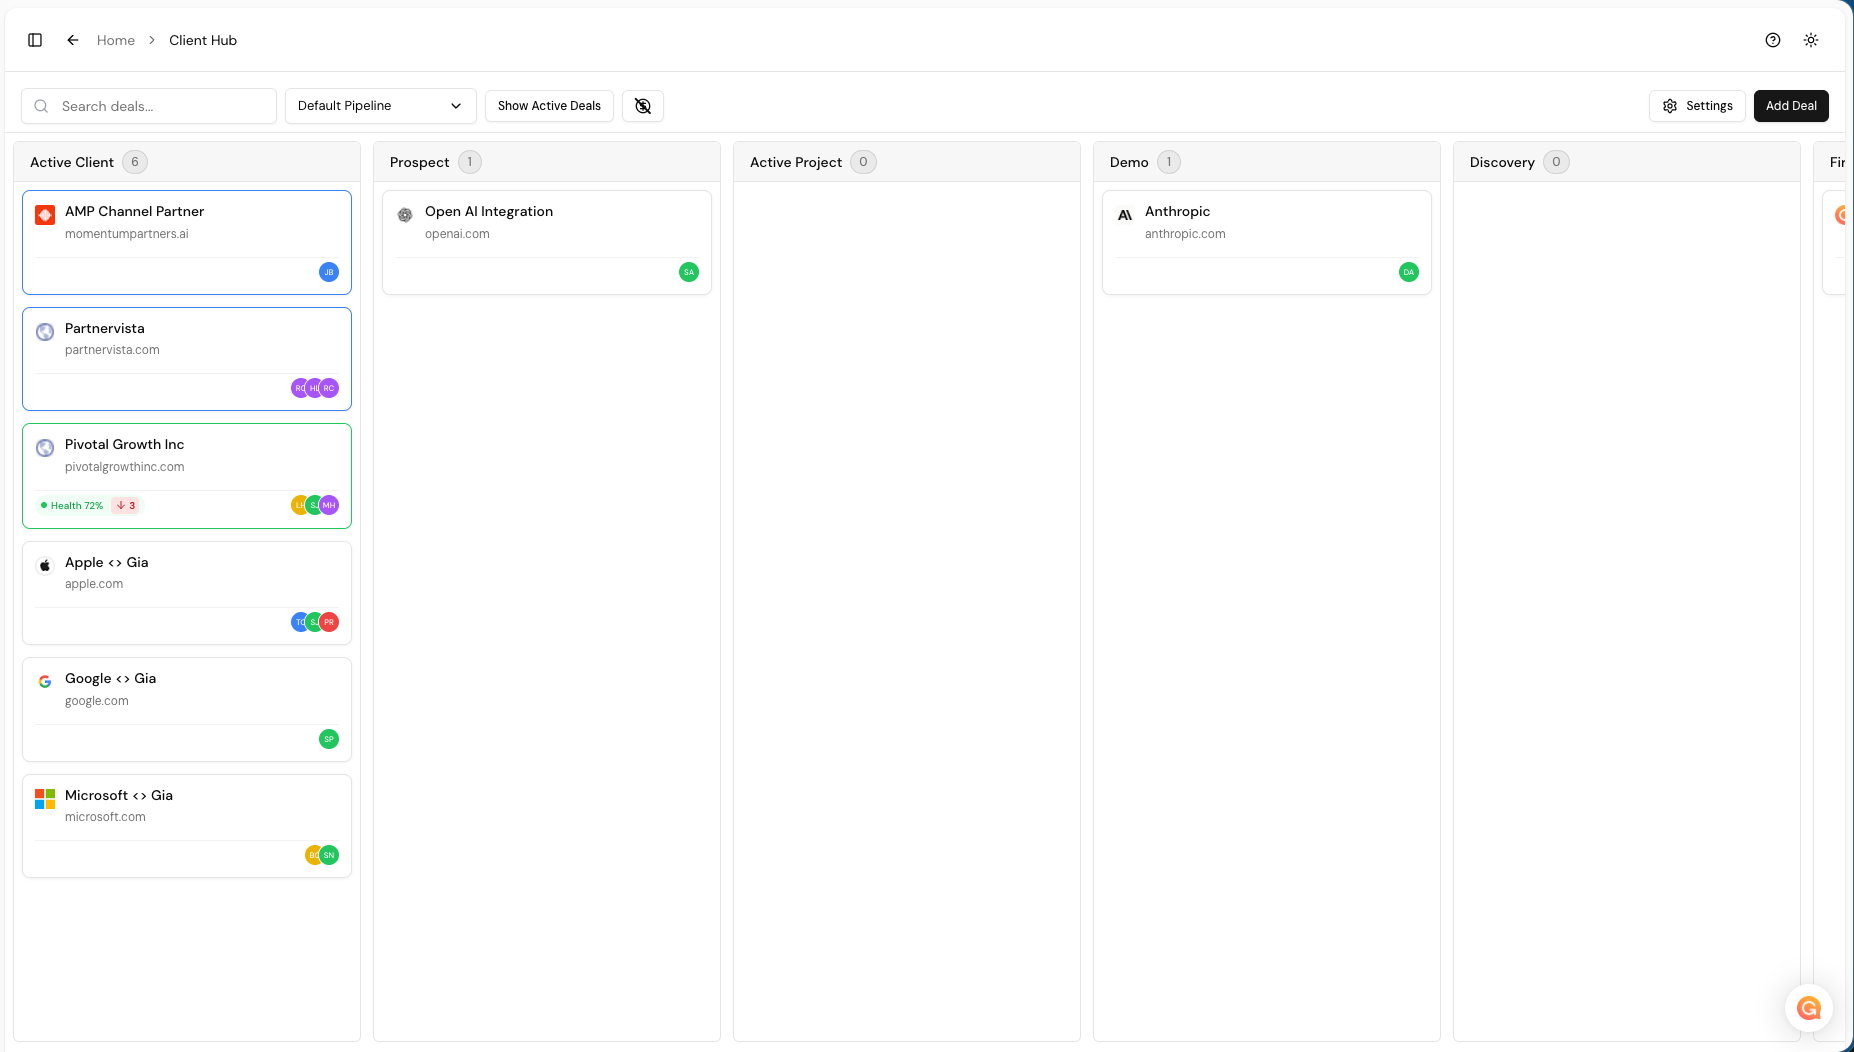
Task: Open pipeline Settings
Action: 1697,106
